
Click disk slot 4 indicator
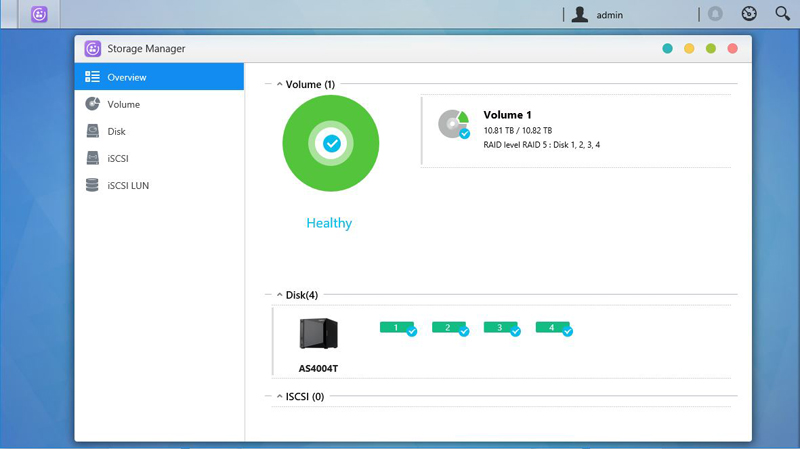tap(553, 327)
